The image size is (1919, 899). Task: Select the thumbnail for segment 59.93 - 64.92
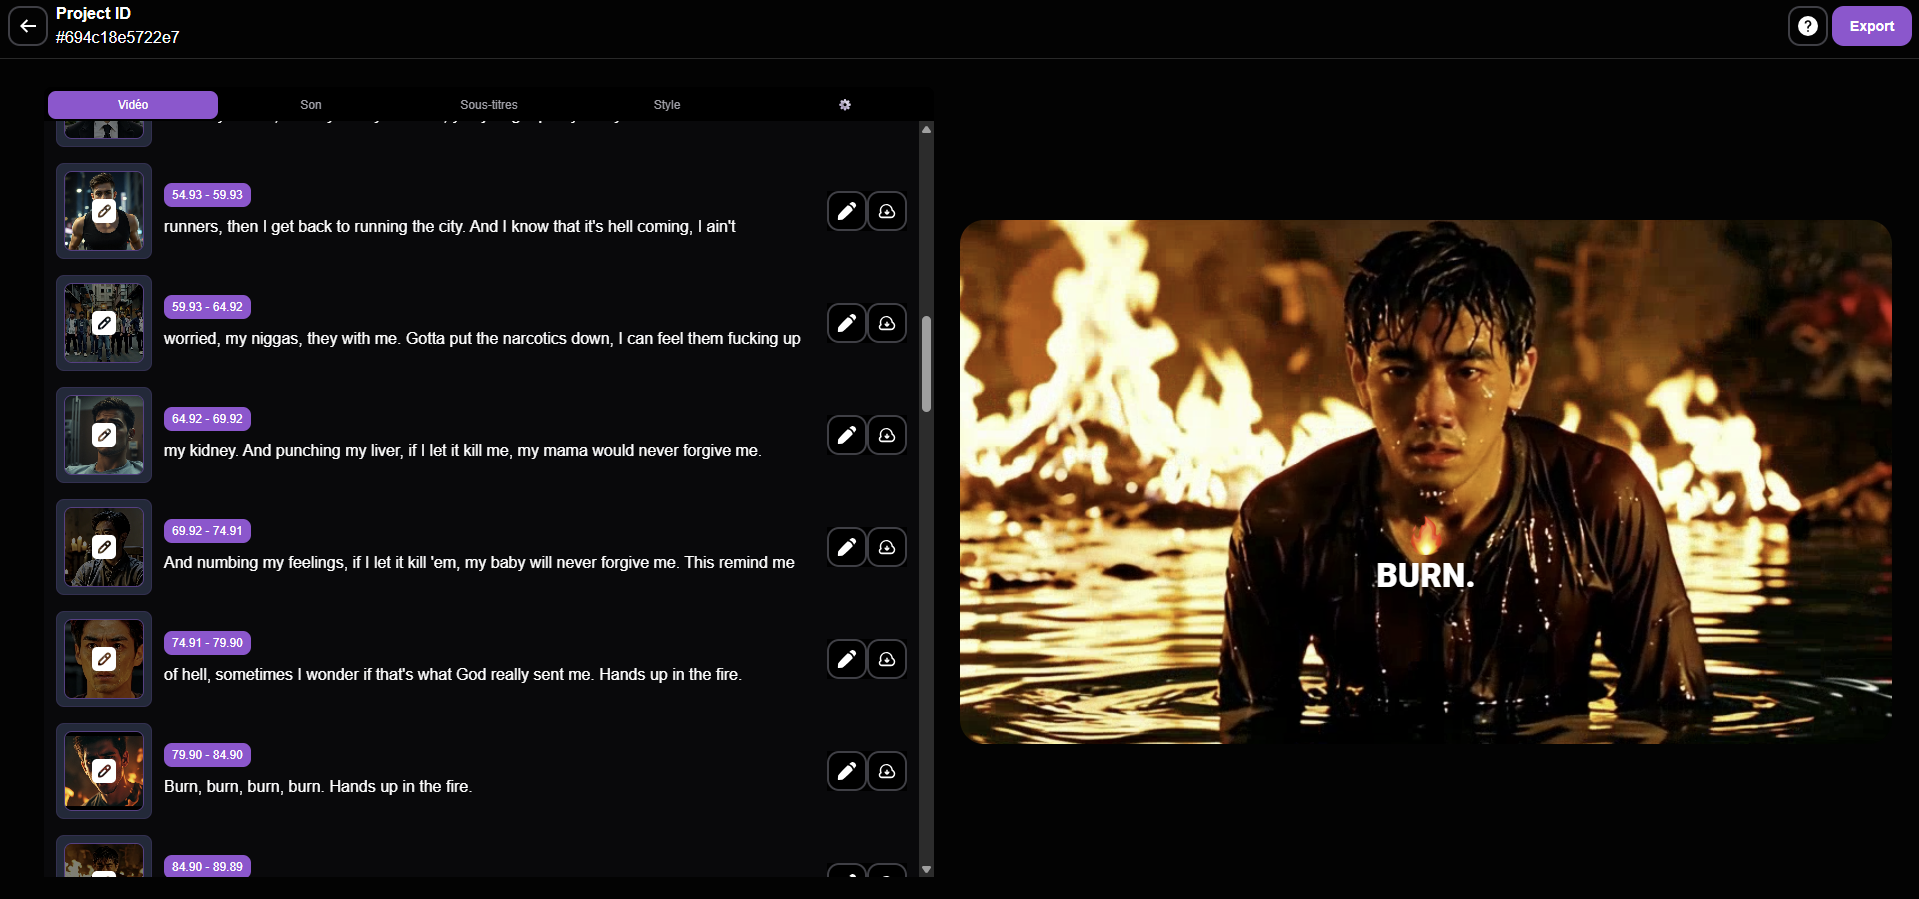coord(104,323)
